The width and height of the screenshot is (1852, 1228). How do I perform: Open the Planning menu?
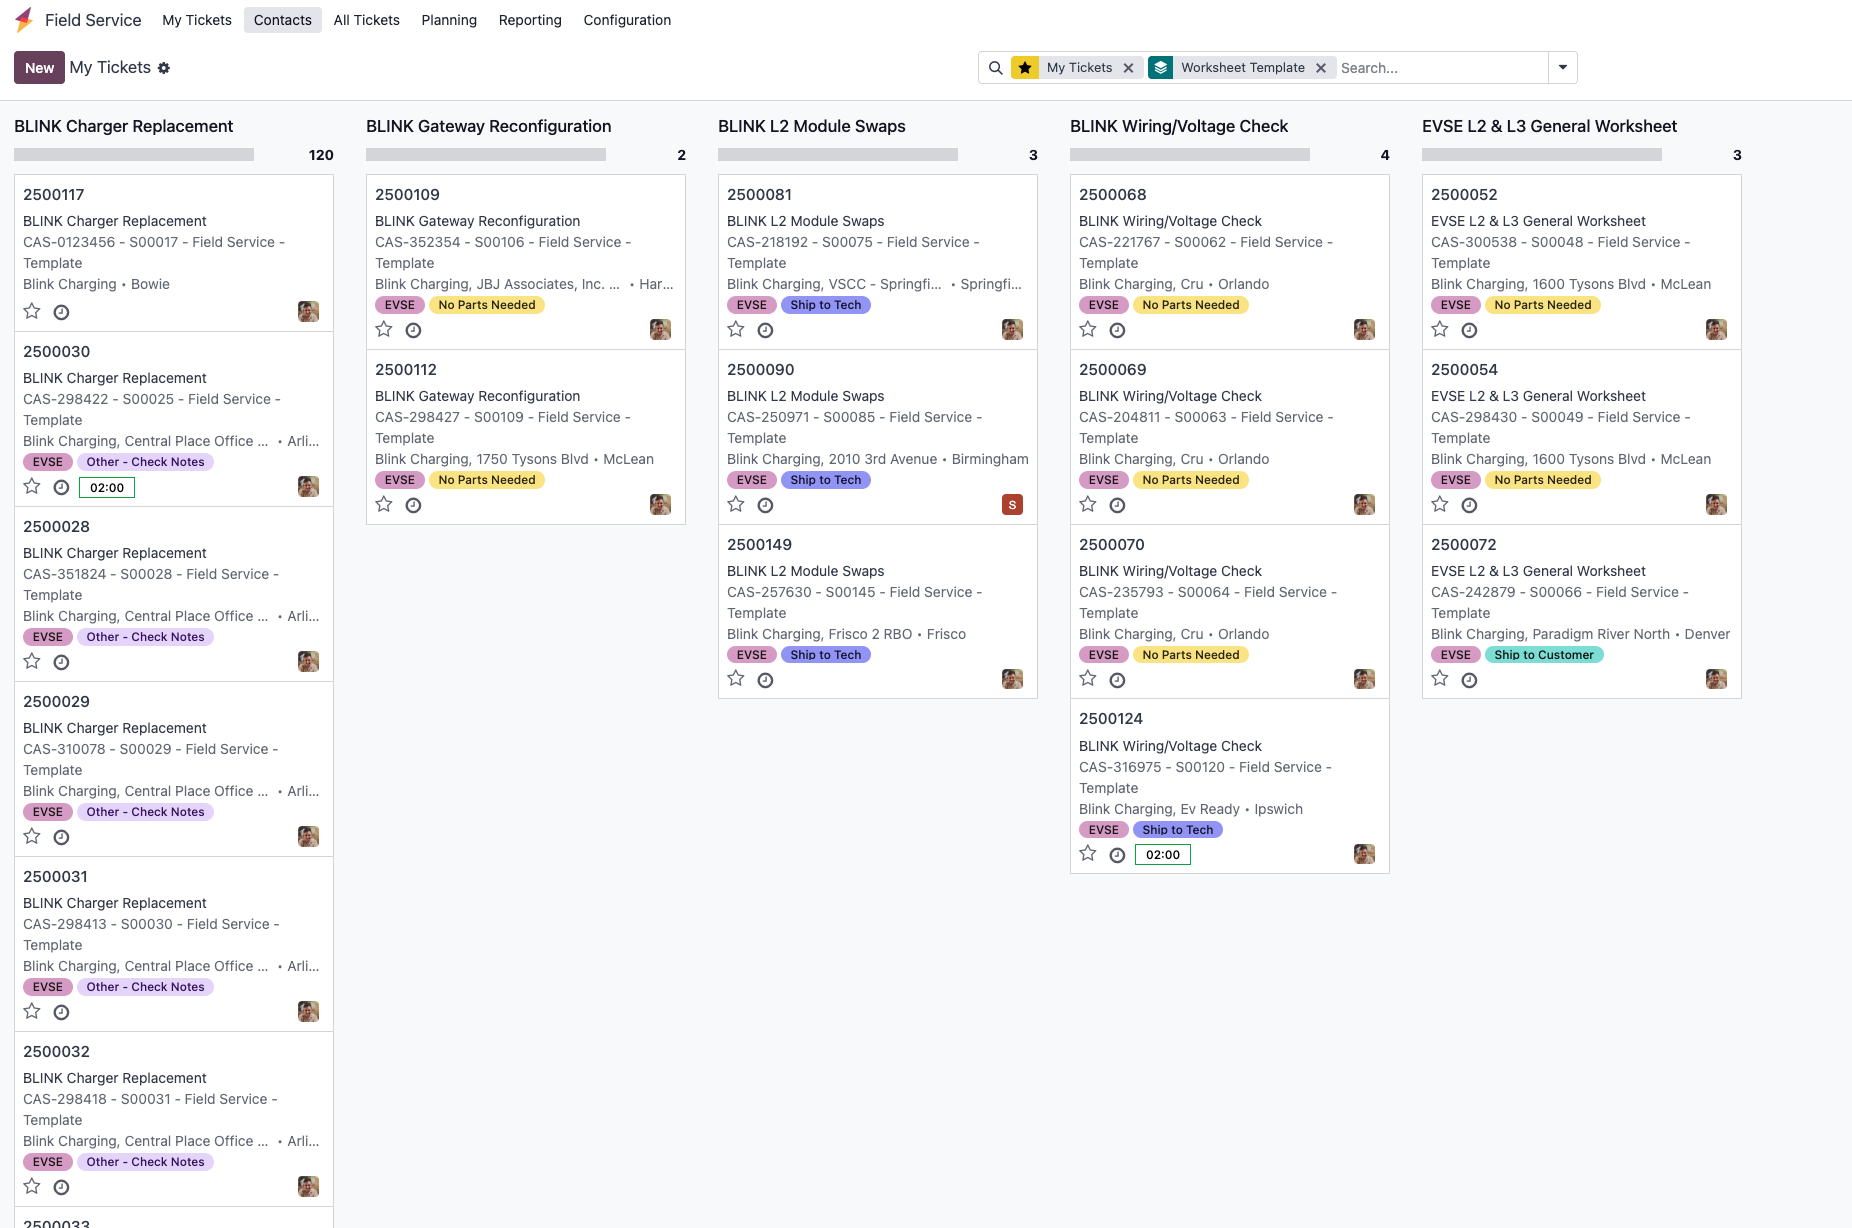(x=449, y=20)
